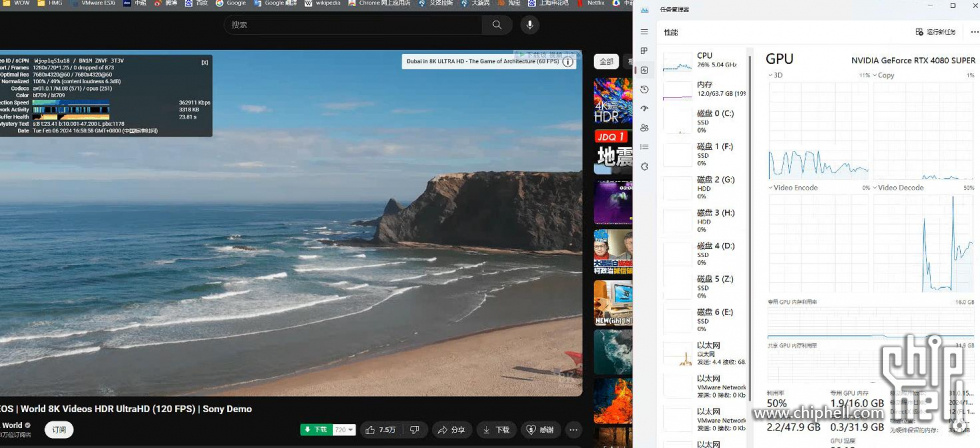Image resolution: width=980 pixels, height=448 pixels.
Task: Click the video title 8K Videos HDR UltraHD
Action: point(126,409)
